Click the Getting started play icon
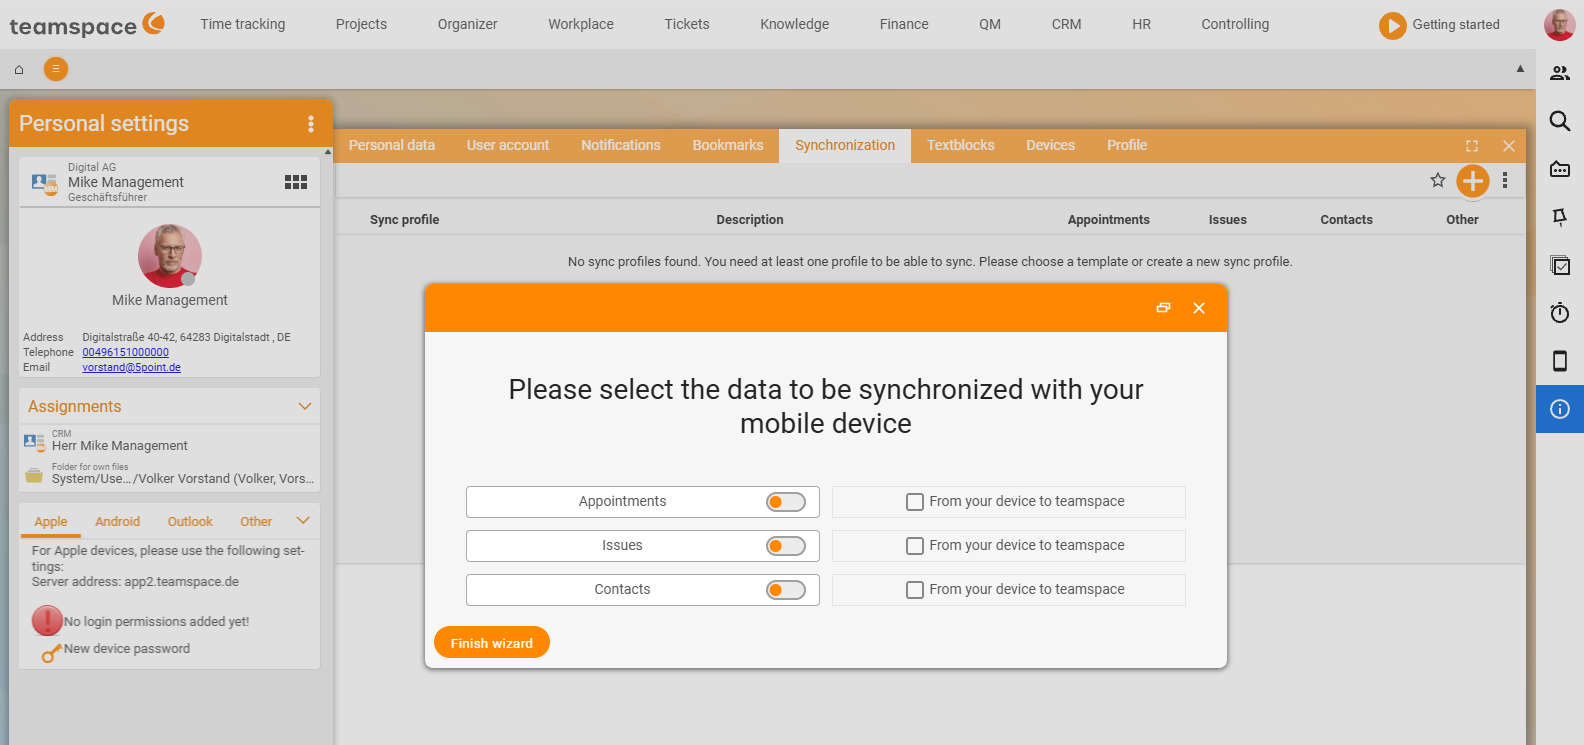 [1392, 25]
